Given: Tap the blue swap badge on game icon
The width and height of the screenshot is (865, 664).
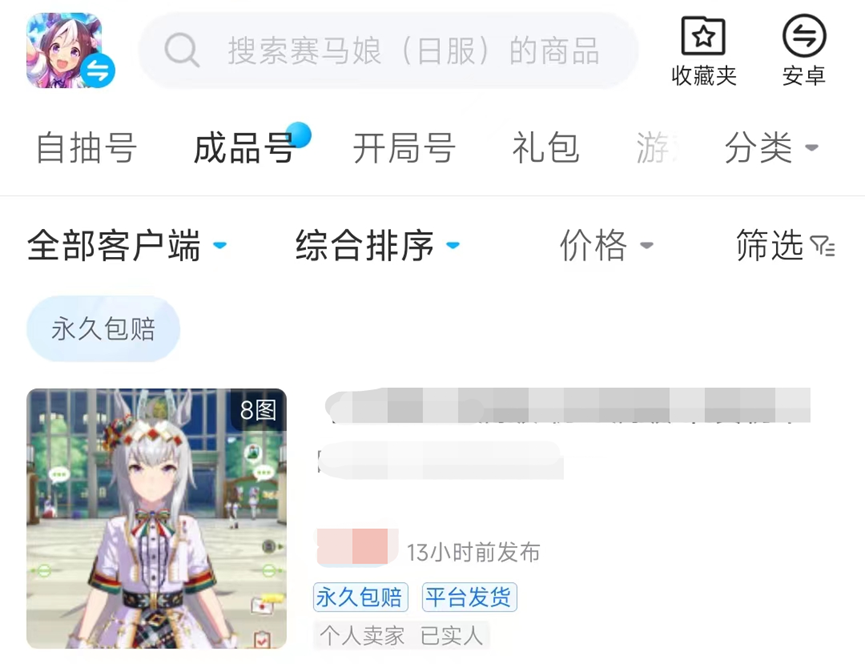Looking at the screenshot, I should [98, 71].
